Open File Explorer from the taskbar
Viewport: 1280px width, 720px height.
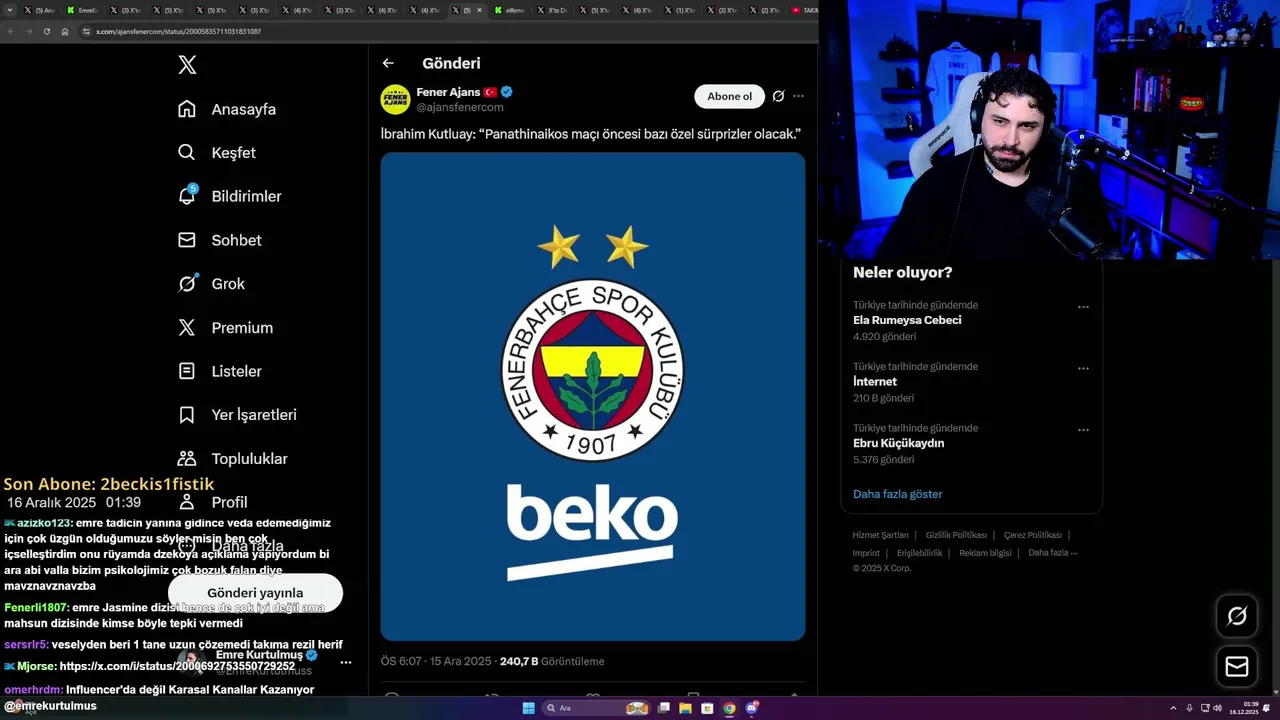pos(685,708)
